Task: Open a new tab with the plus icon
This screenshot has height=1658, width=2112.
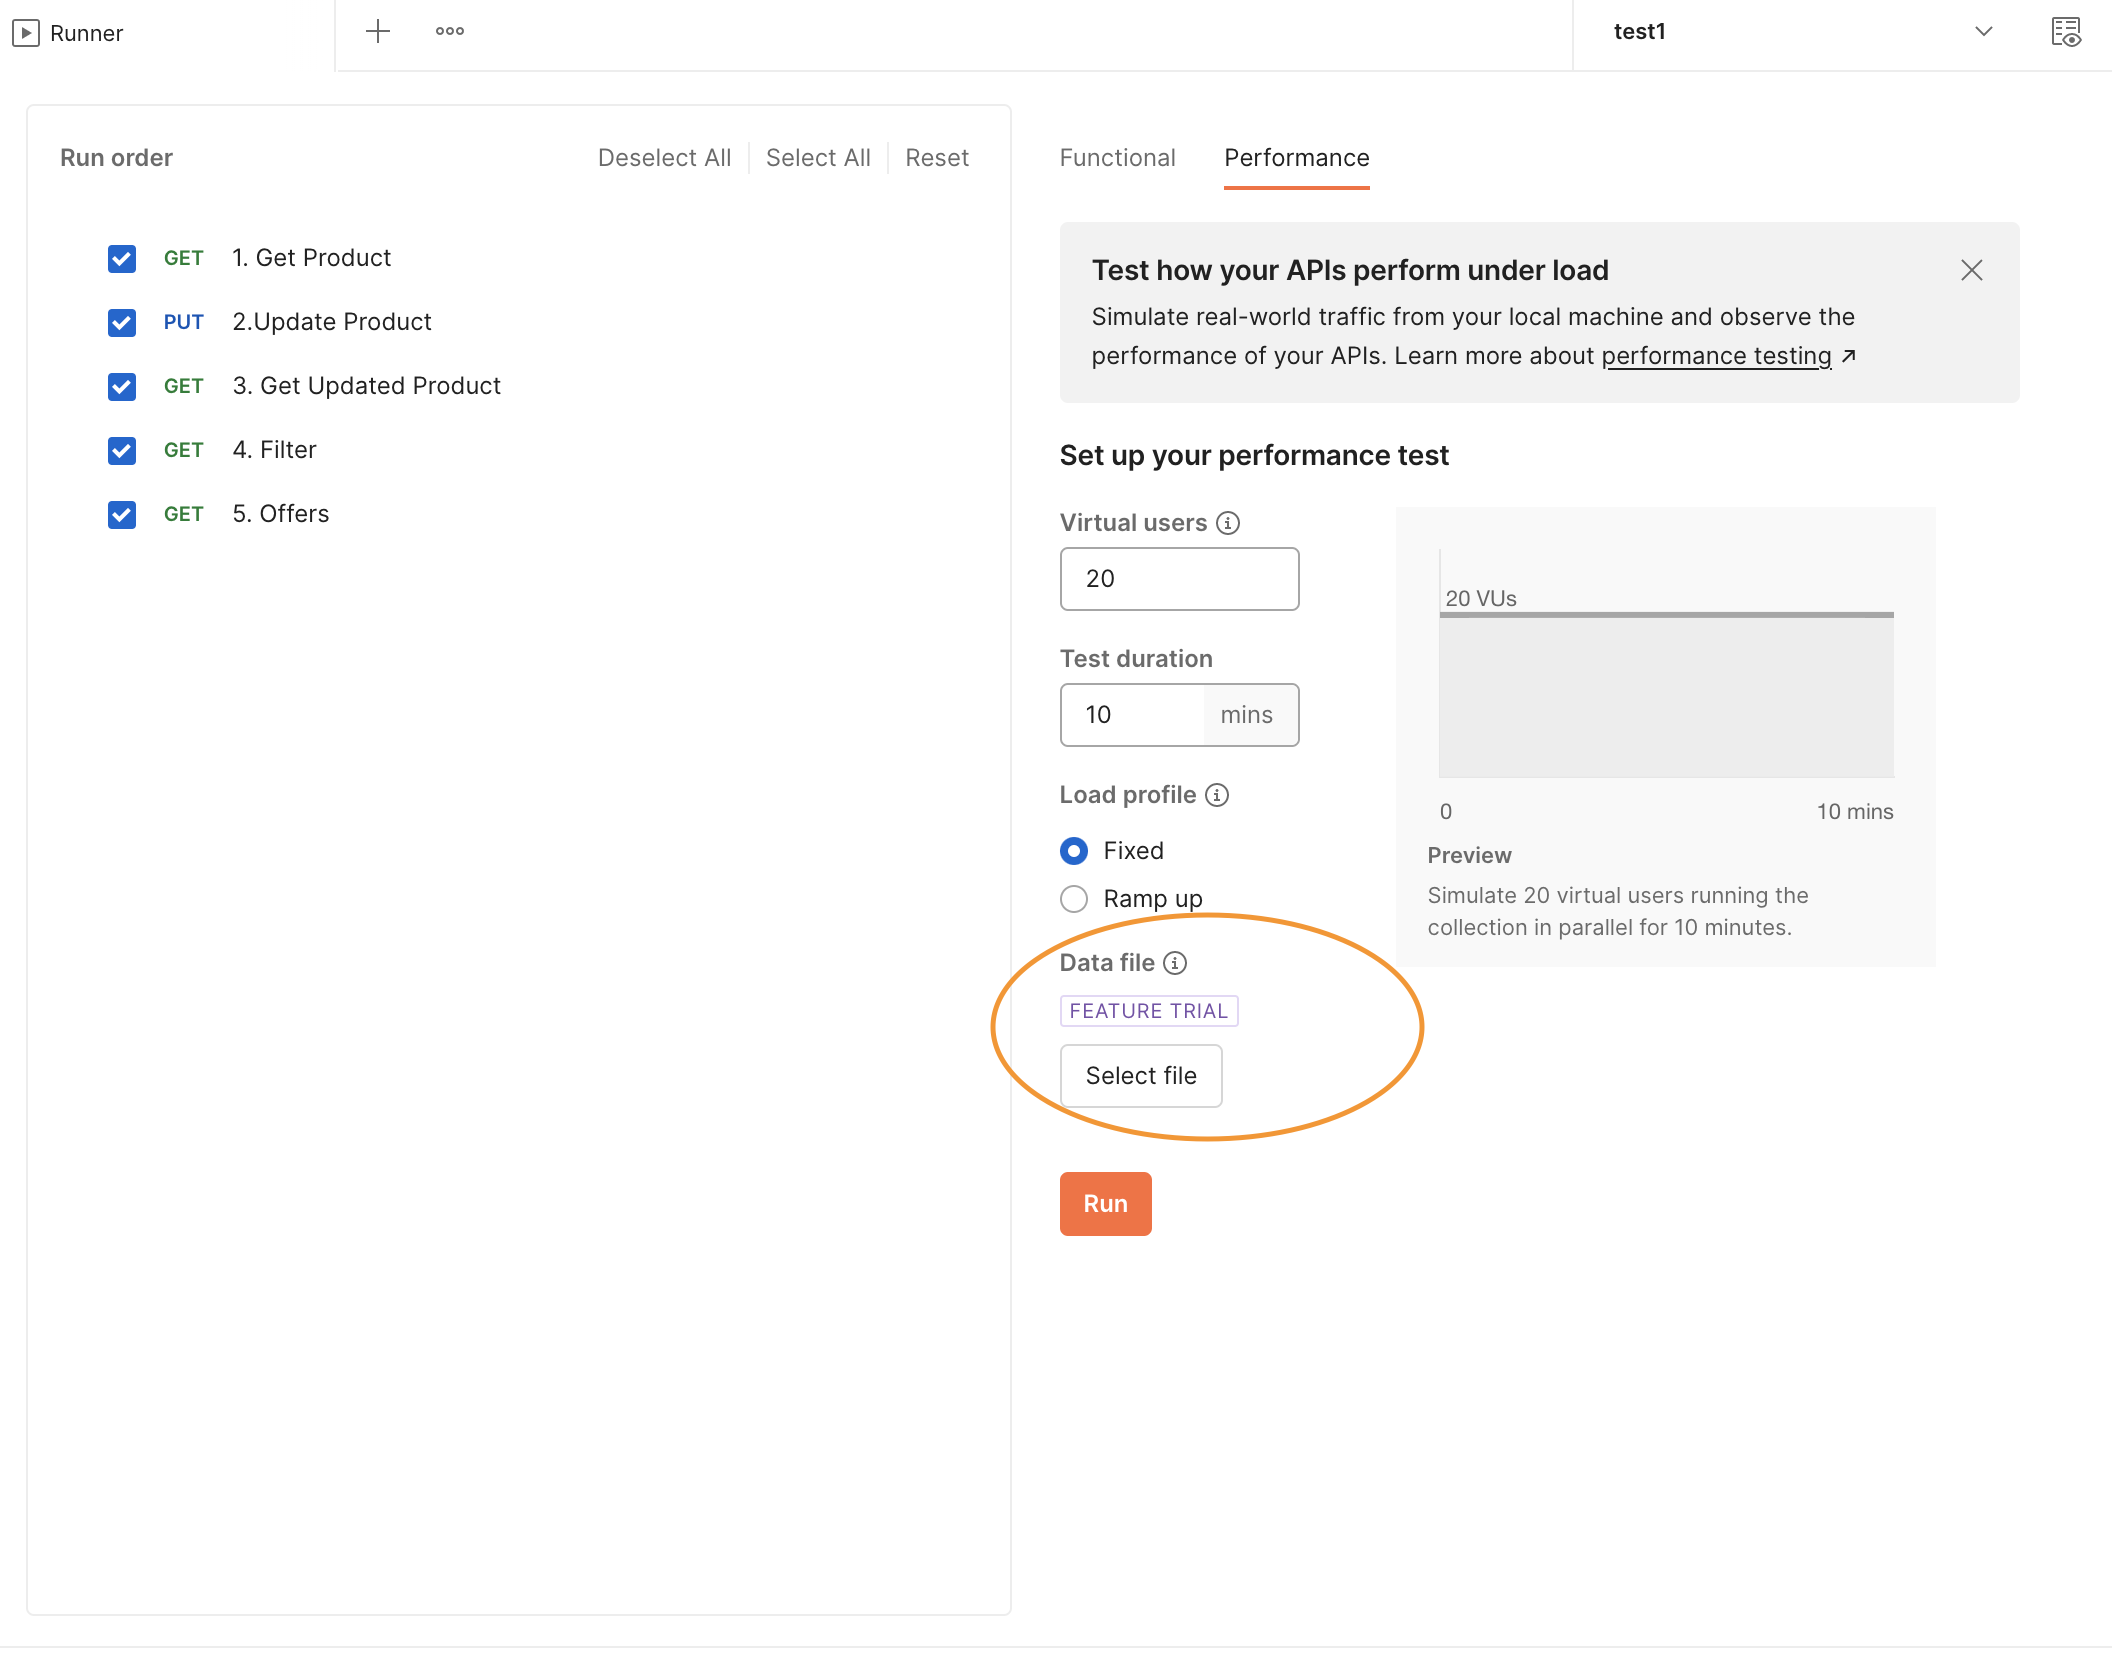Action: point(377,31)
